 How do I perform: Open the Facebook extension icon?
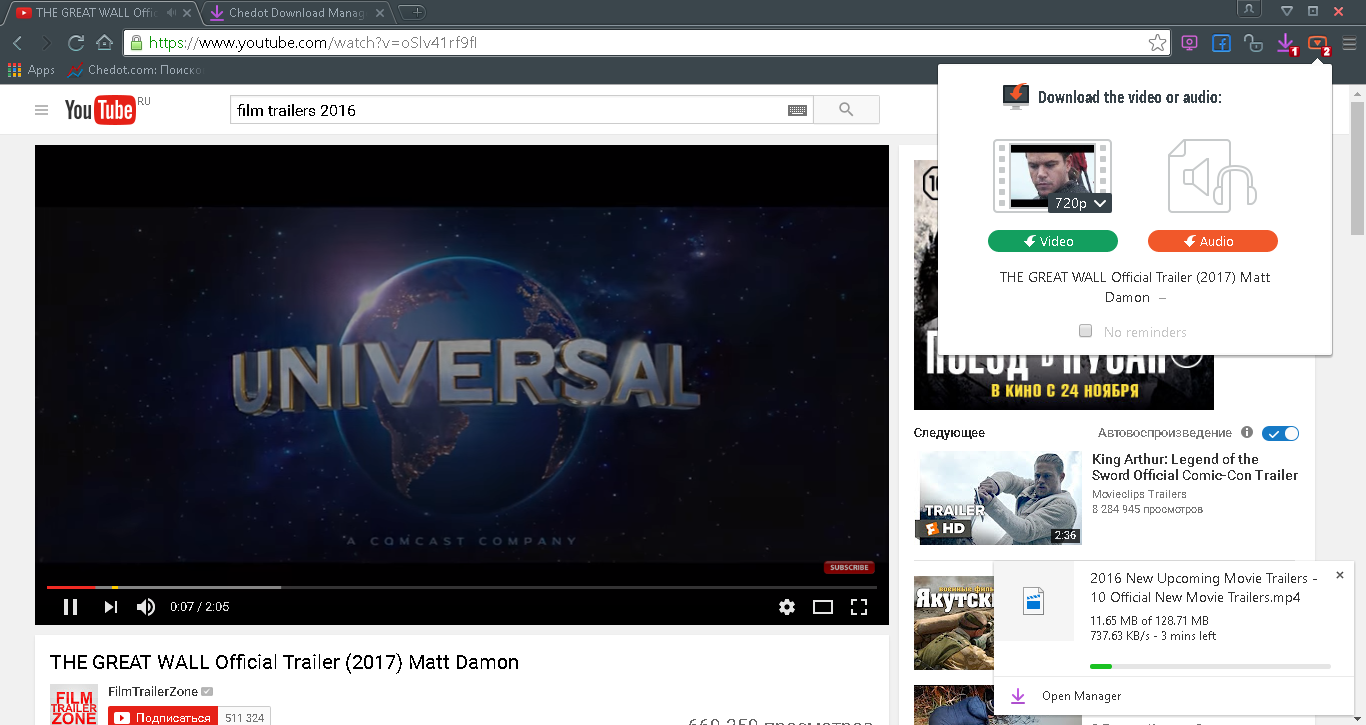point(1221,43)
